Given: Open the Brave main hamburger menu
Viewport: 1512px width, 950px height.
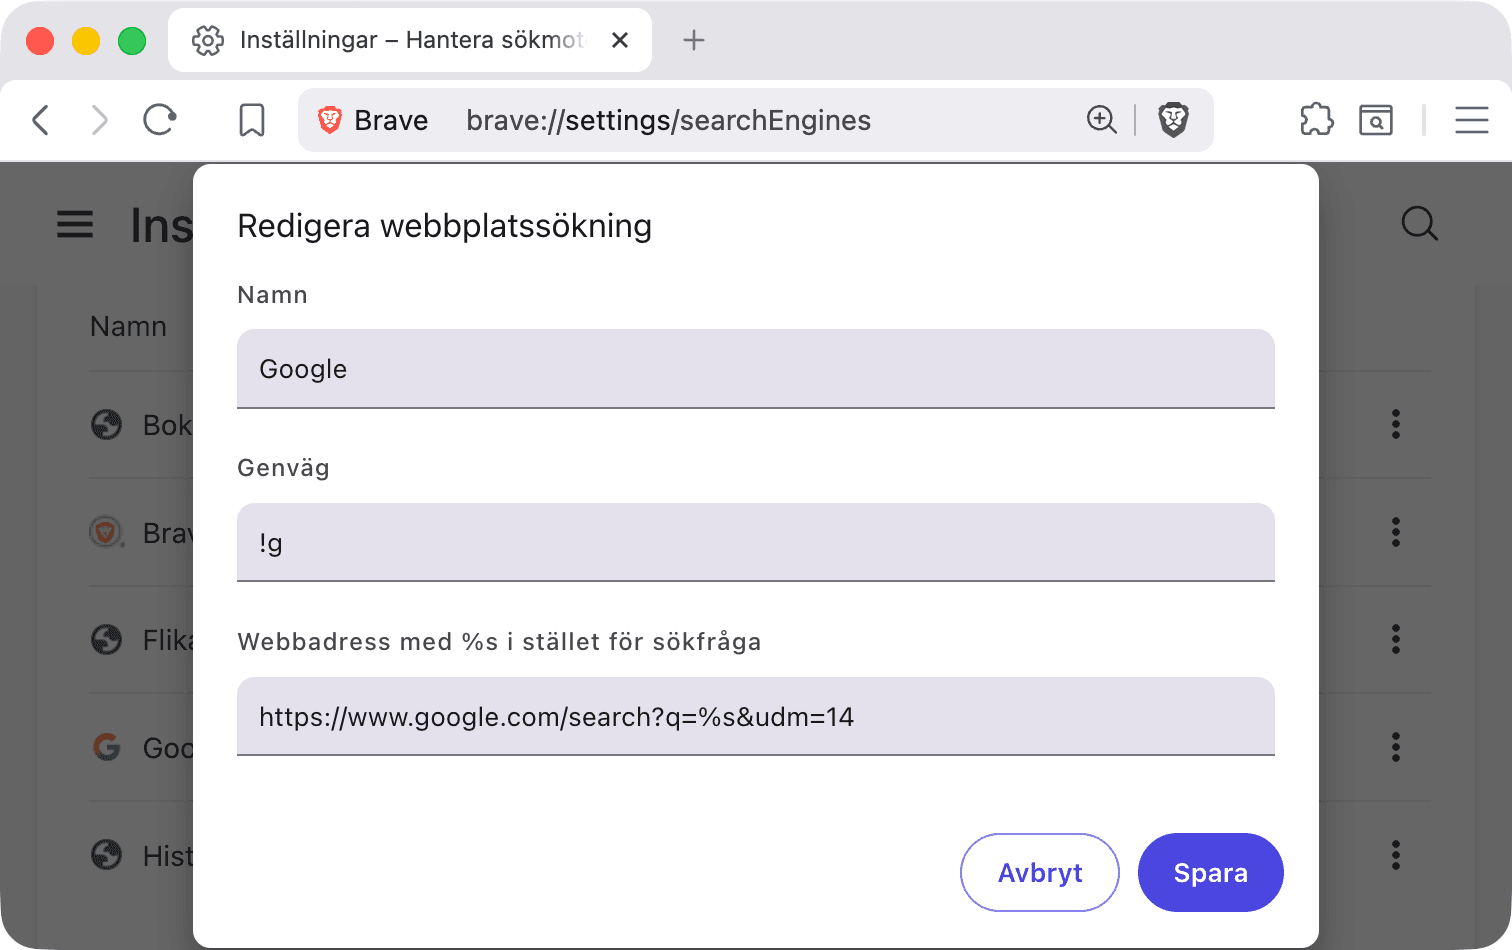Looking at the screenshot, I should [1472, 120].
